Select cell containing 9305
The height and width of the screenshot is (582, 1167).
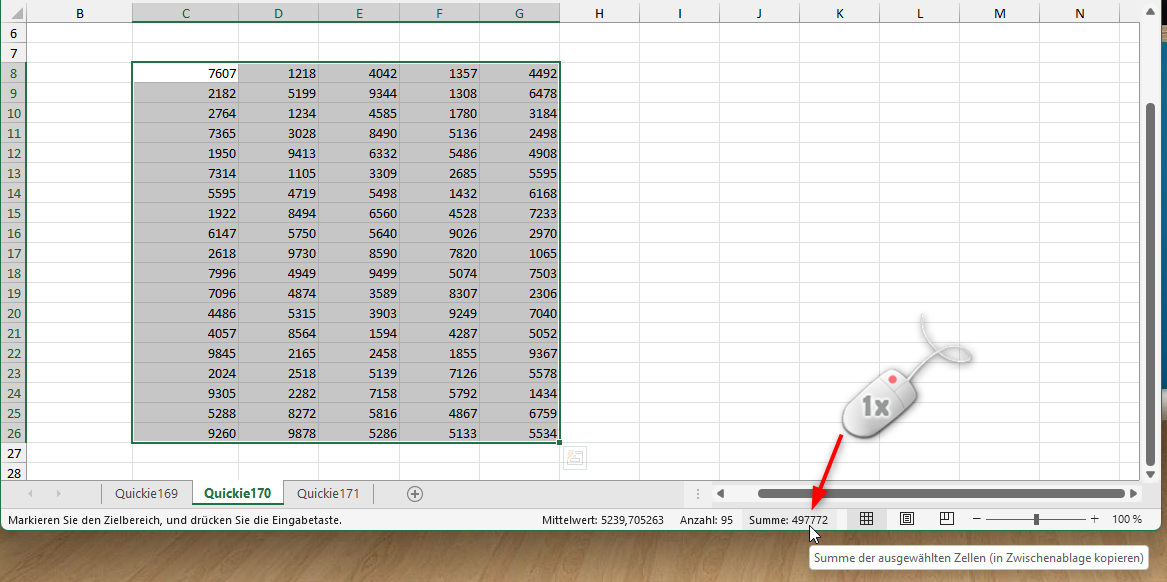pyautogui.click(x=185, y=393)
